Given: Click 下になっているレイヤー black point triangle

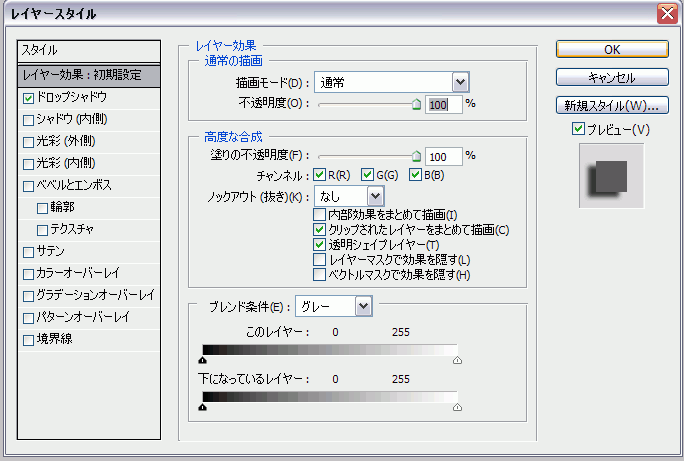Looking at the screenshot, I should coord(202,407).
